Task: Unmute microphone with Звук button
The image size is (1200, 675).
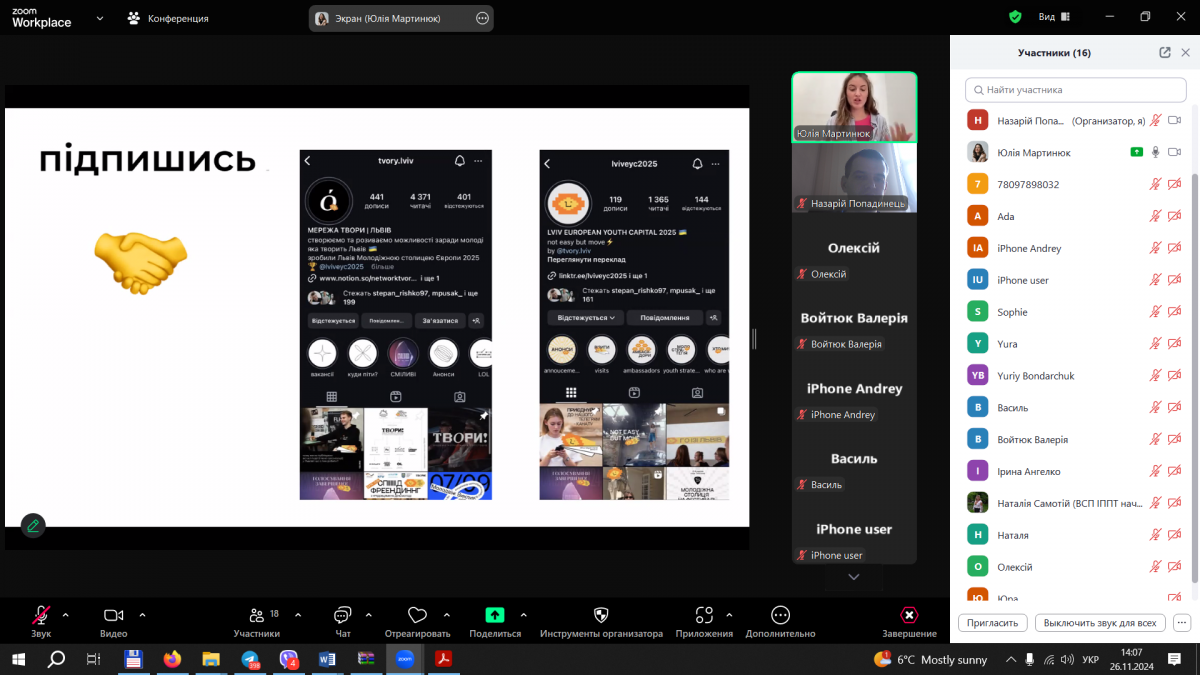Action: 41,615
